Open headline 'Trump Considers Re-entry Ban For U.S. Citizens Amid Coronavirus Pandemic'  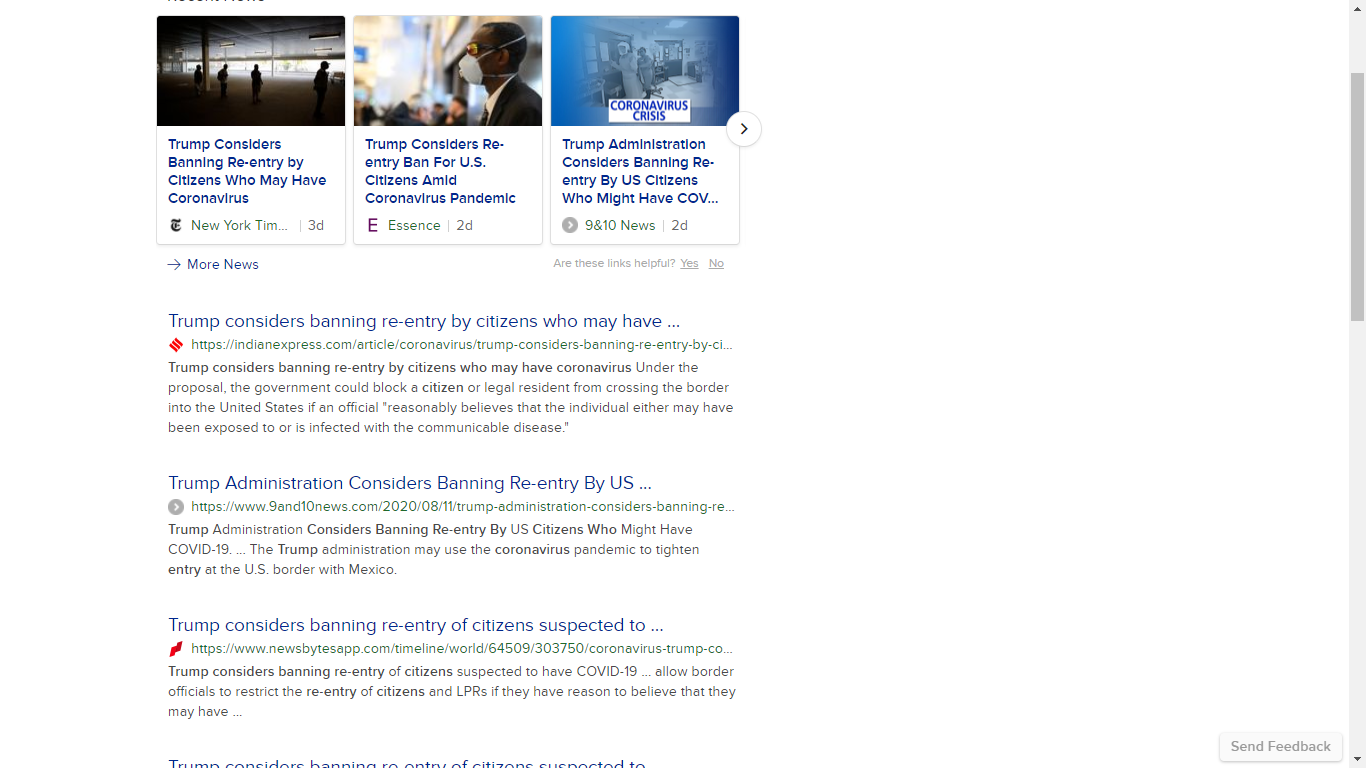[440, 171]
